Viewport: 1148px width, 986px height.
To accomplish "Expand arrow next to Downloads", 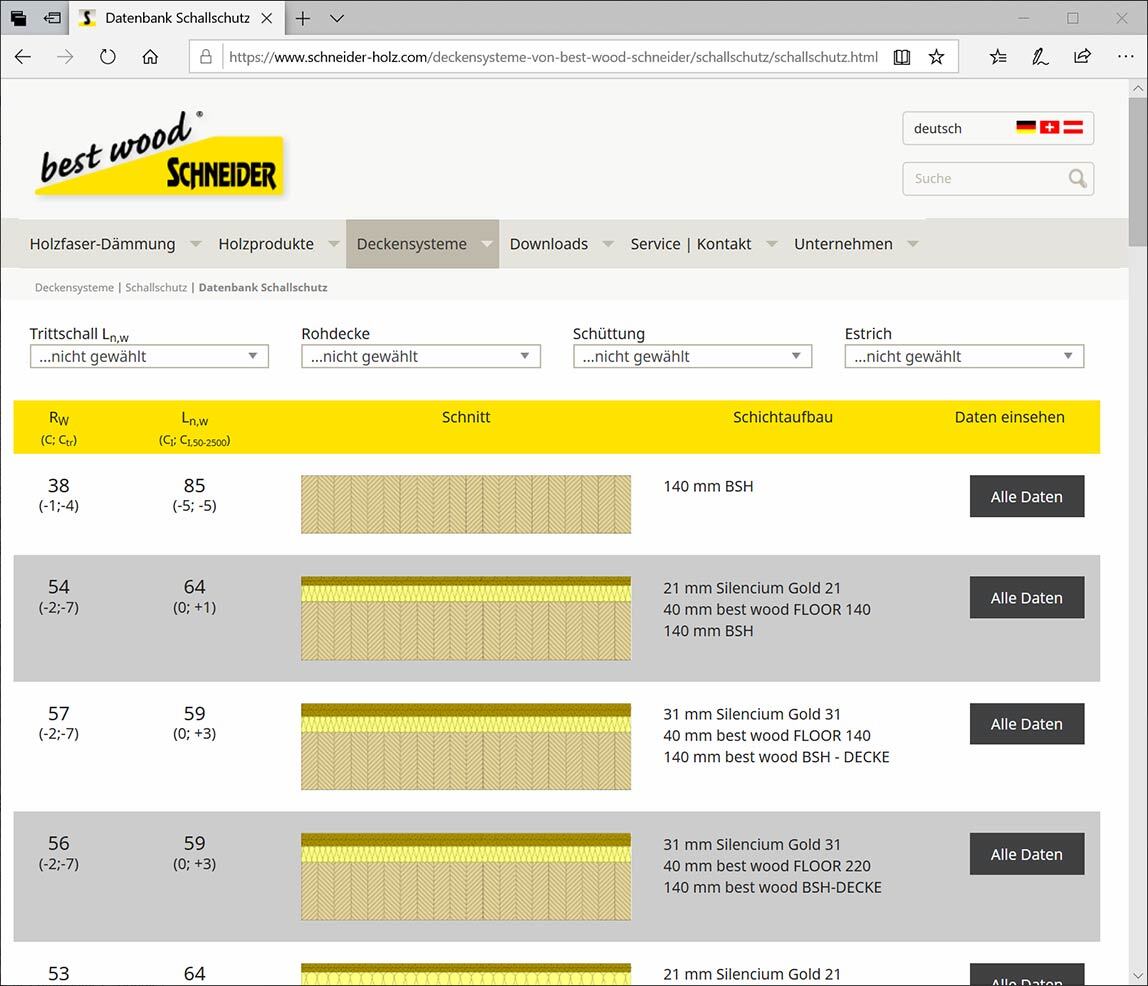I will pyautogui.click(x=608, y=244).
